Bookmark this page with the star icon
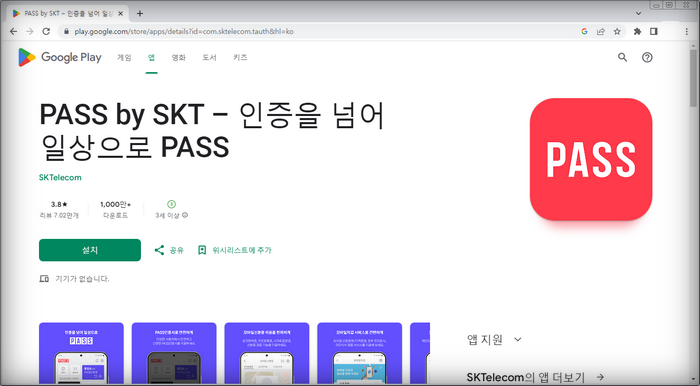700x386 pixels. 617,31
